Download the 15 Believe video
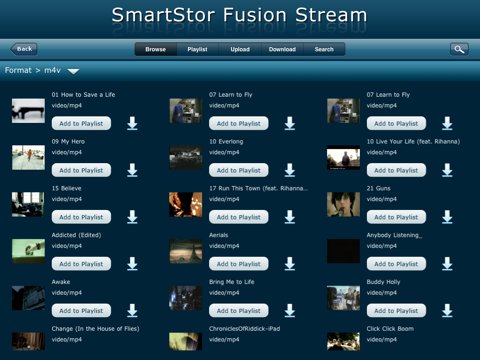 (x=132, y=217)
